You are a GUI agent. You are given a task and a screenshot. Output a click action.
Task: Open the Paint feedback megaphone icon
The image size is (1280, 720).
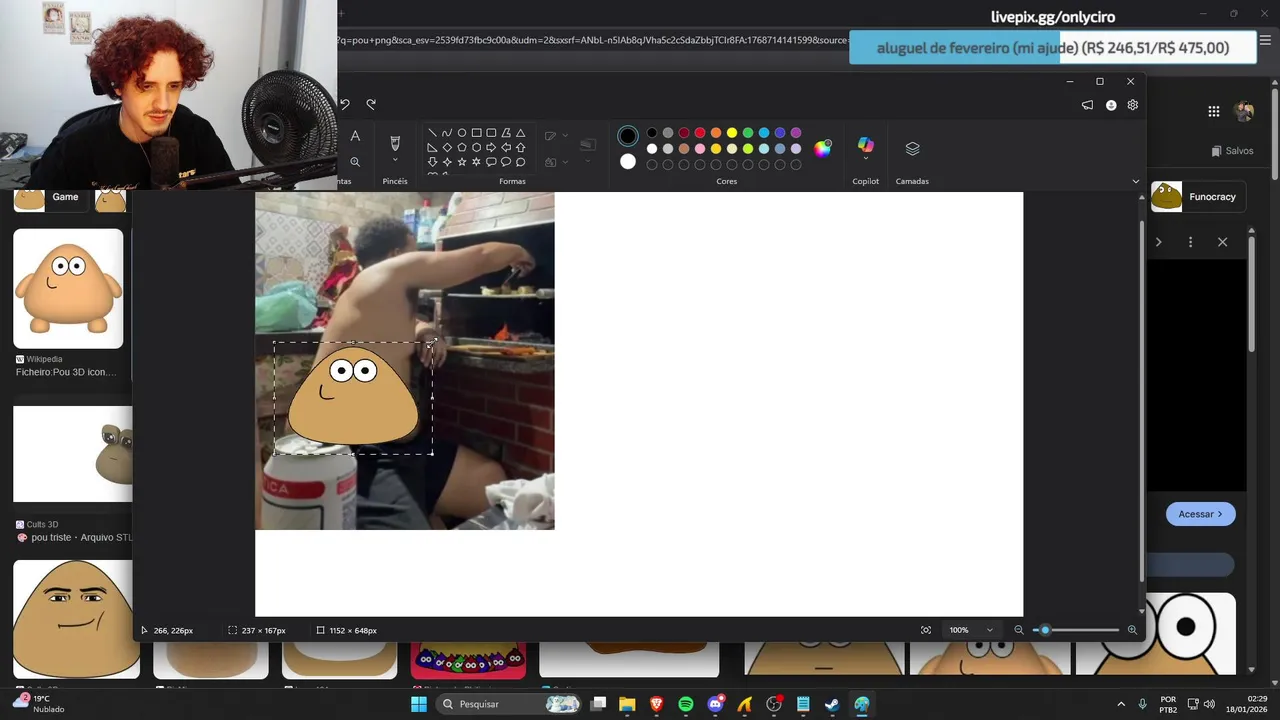click(1088, 105)
